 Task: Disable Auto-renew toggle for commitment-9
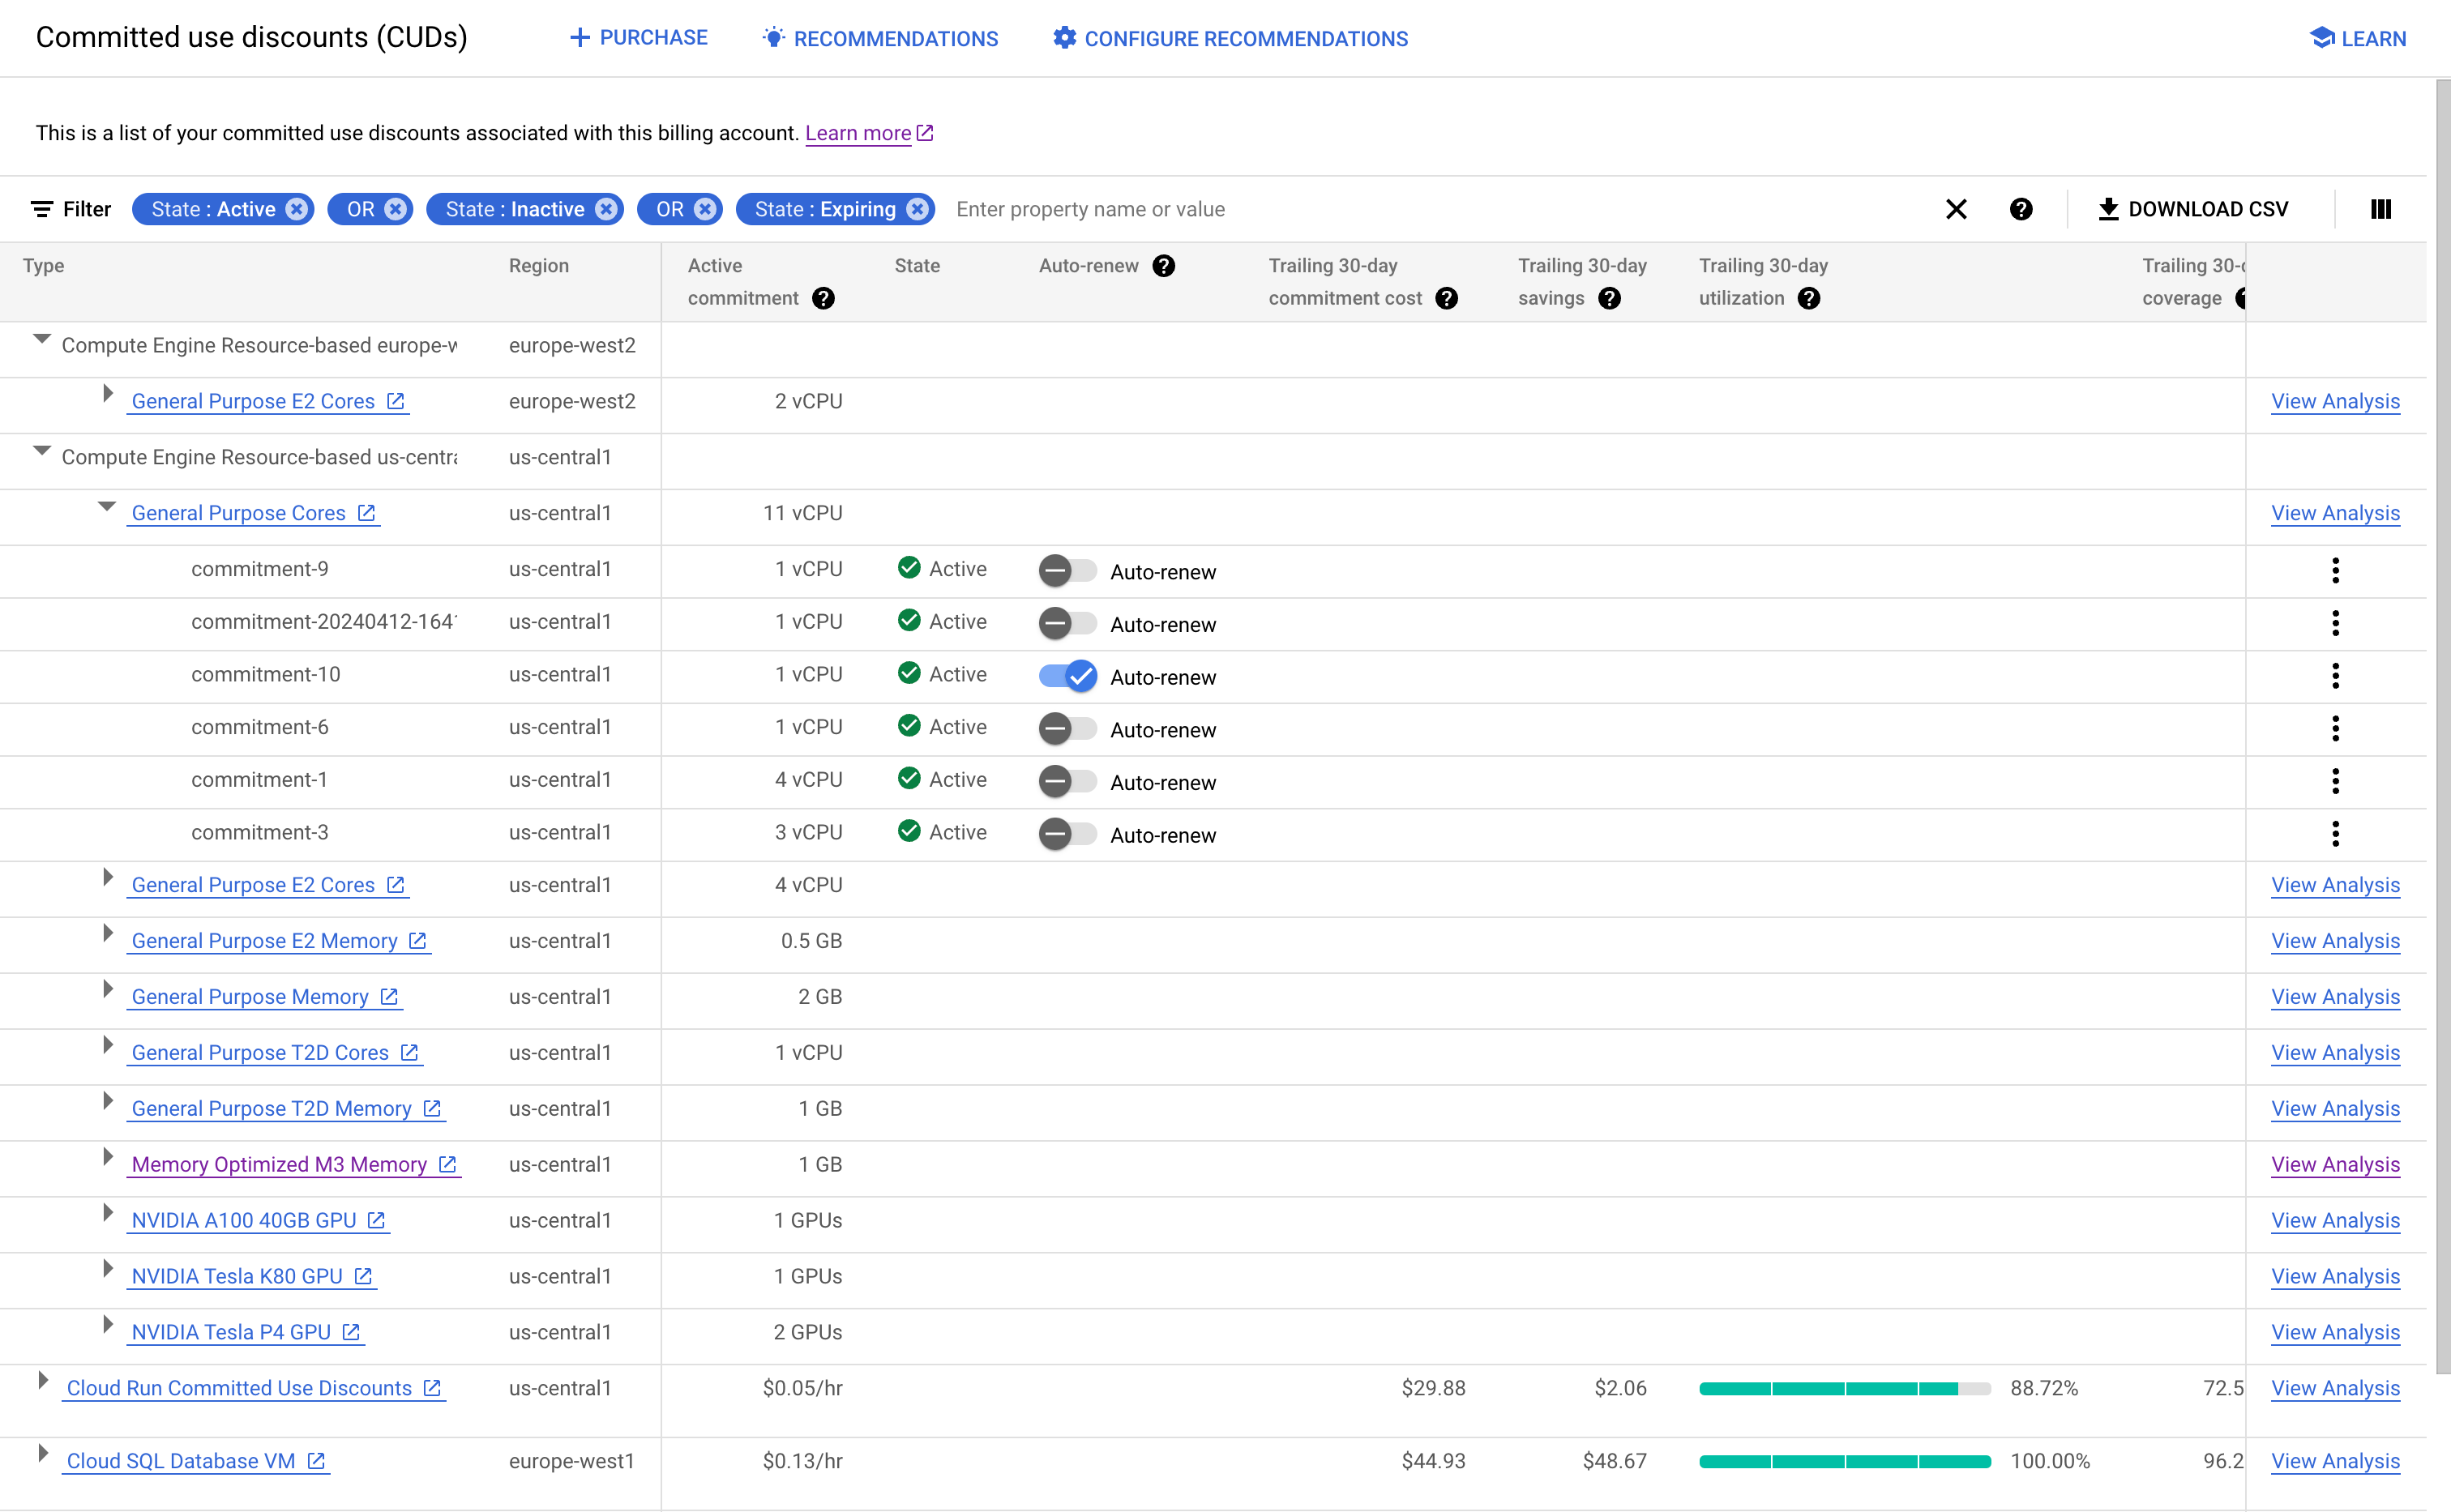tap(1064, 570)
